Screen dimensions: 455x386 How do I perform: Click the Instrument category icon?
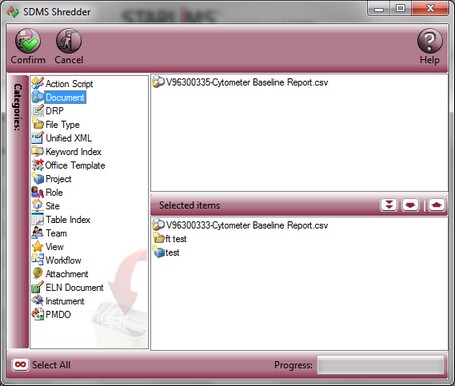(38, 301)
